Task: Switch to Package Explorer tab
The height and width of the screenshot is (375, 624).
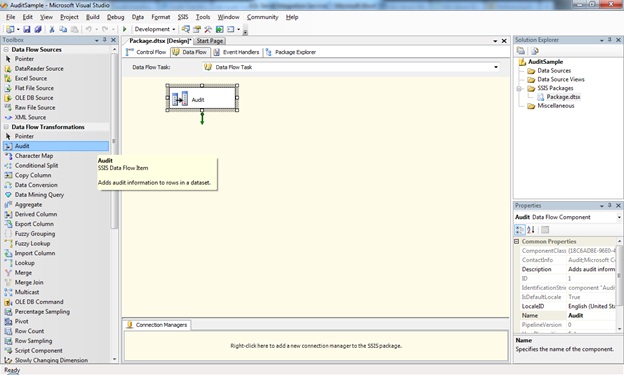Action: tap(291, 52)
